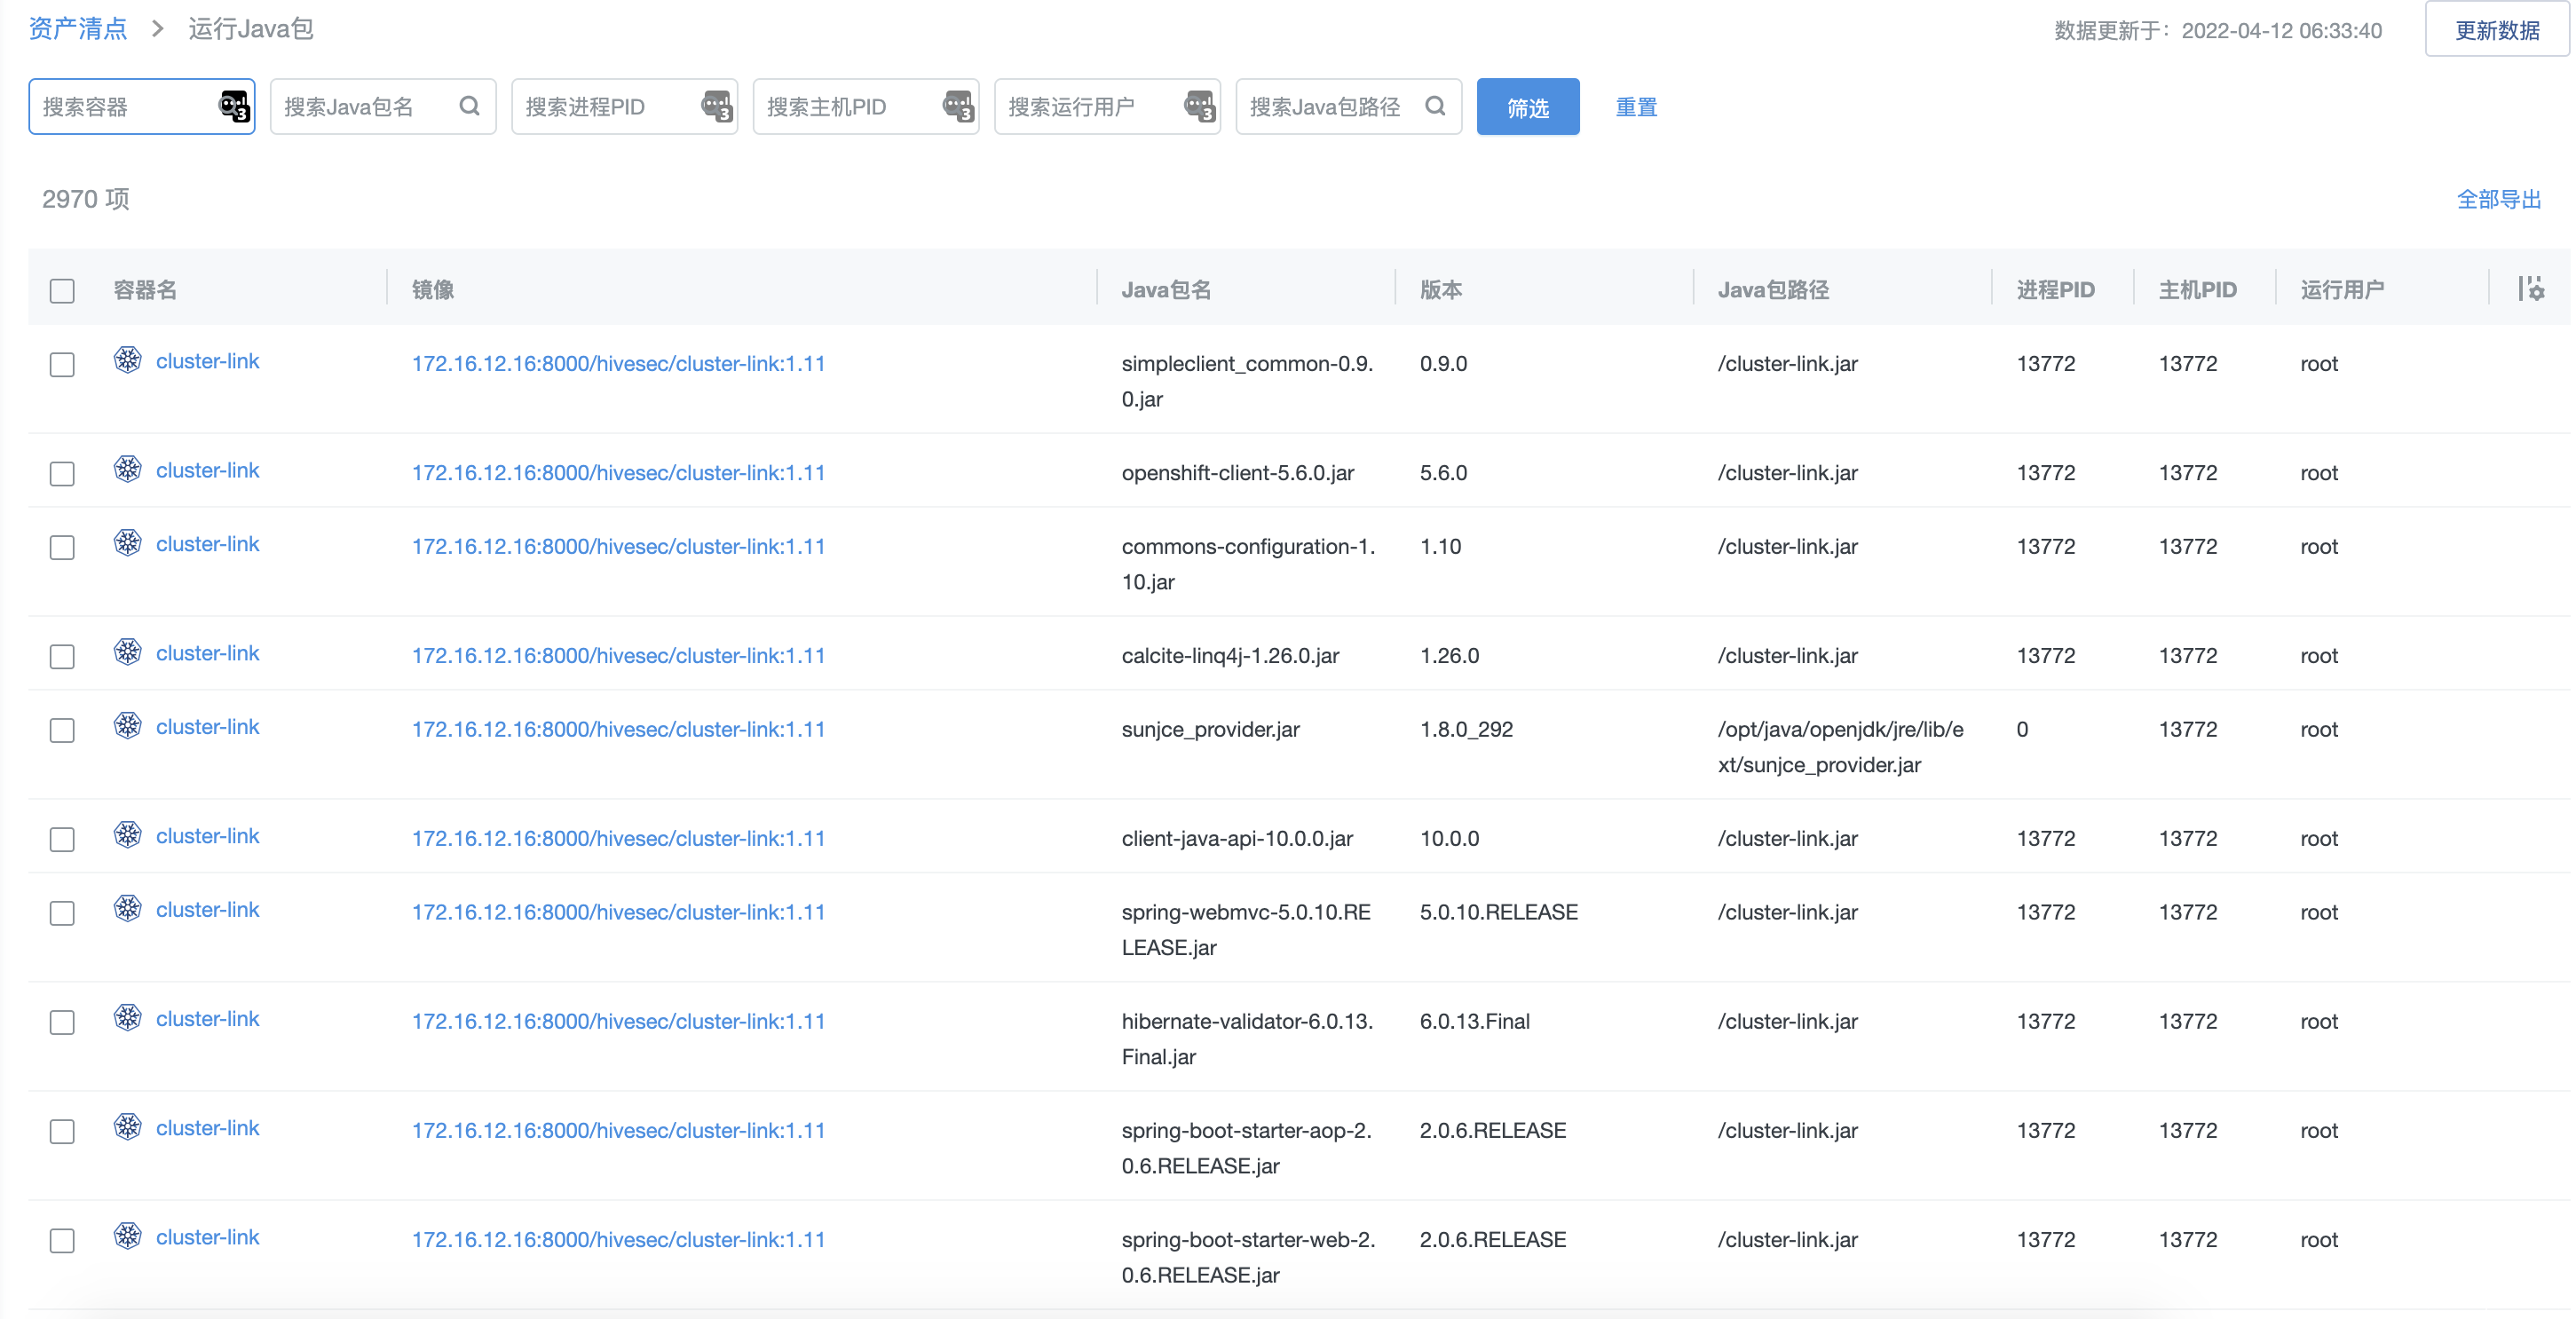The width and height of the screenshot is (2576, 1319).
Task: Open image link in client-java-api row
Action: (x=618, y=838)
